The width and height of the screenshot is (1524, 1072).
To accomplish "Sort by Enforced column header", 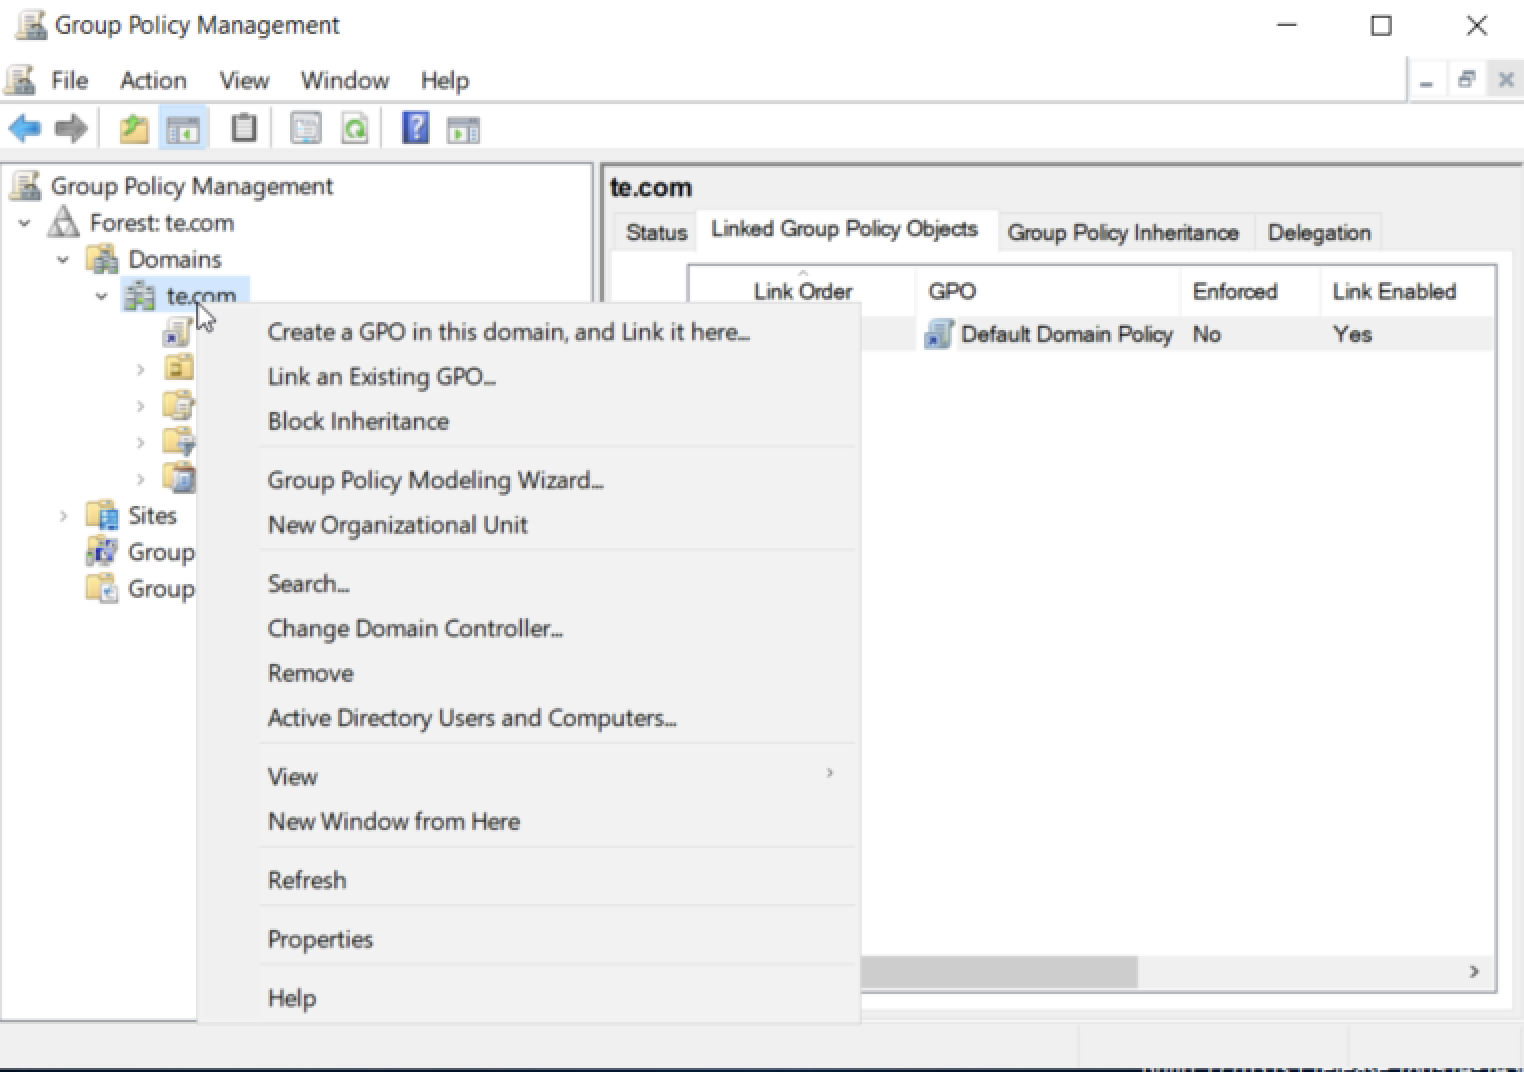I will [1251, 291].
